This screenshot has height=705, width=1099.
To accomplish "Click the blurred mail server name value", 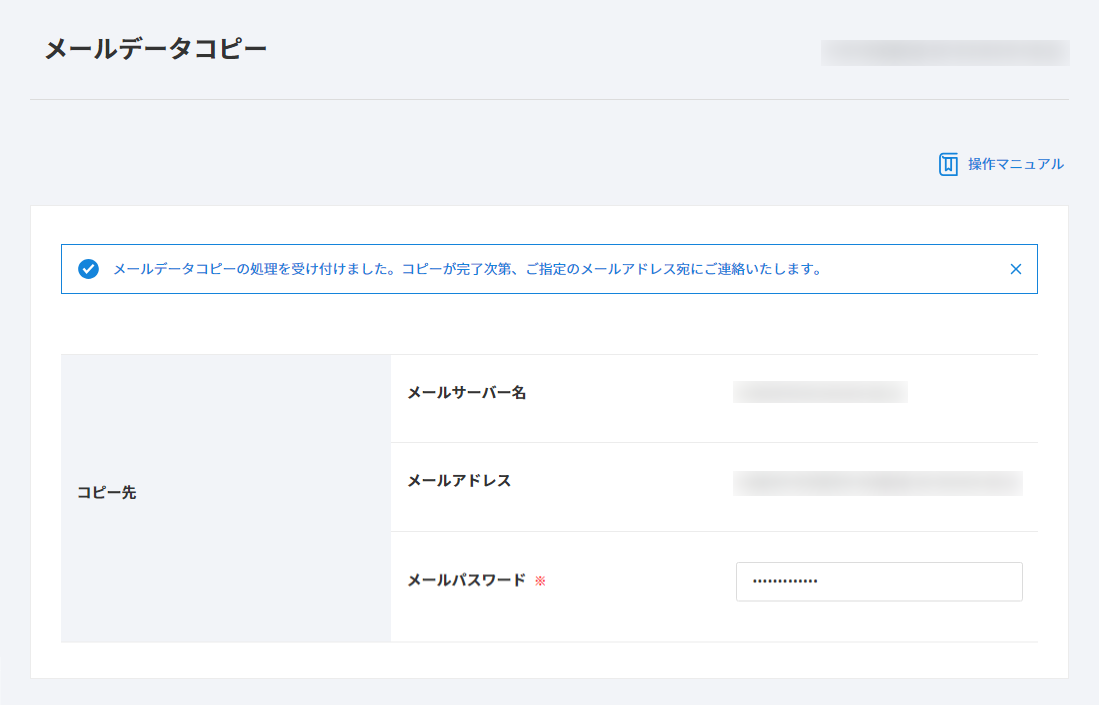I will (x=819, y=392).
